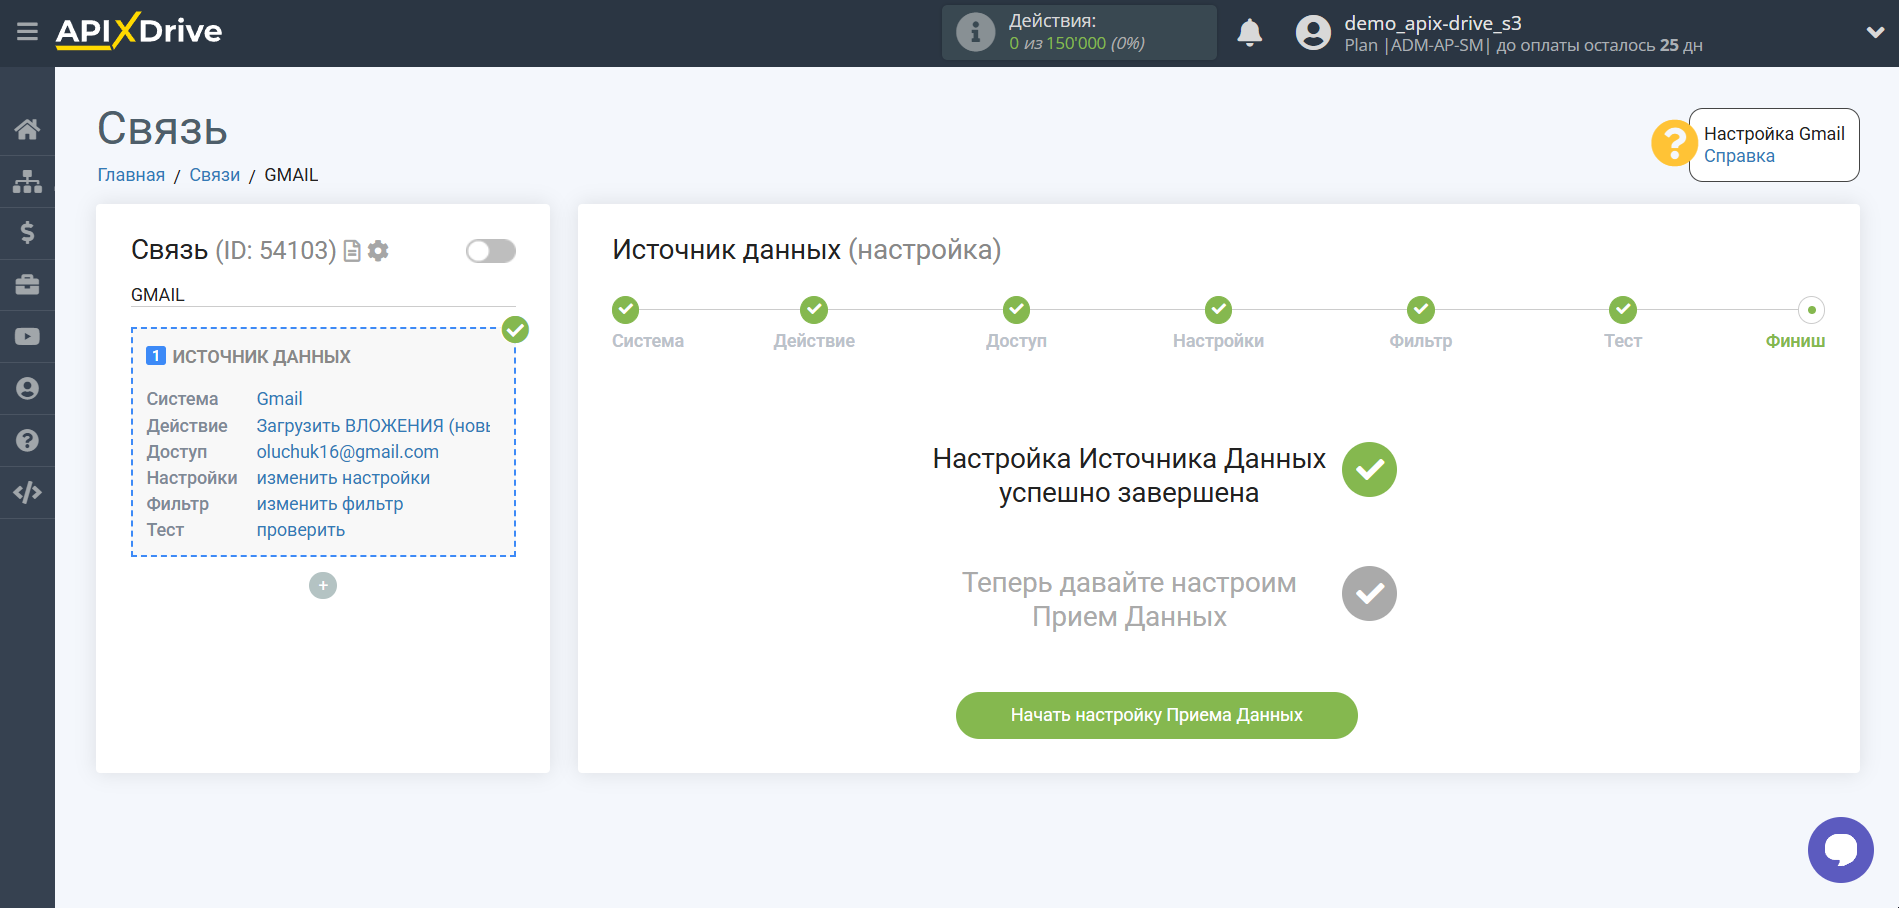The image size is (1899, 908).
Task: Open the chat support bubble
Action: 1840,850
